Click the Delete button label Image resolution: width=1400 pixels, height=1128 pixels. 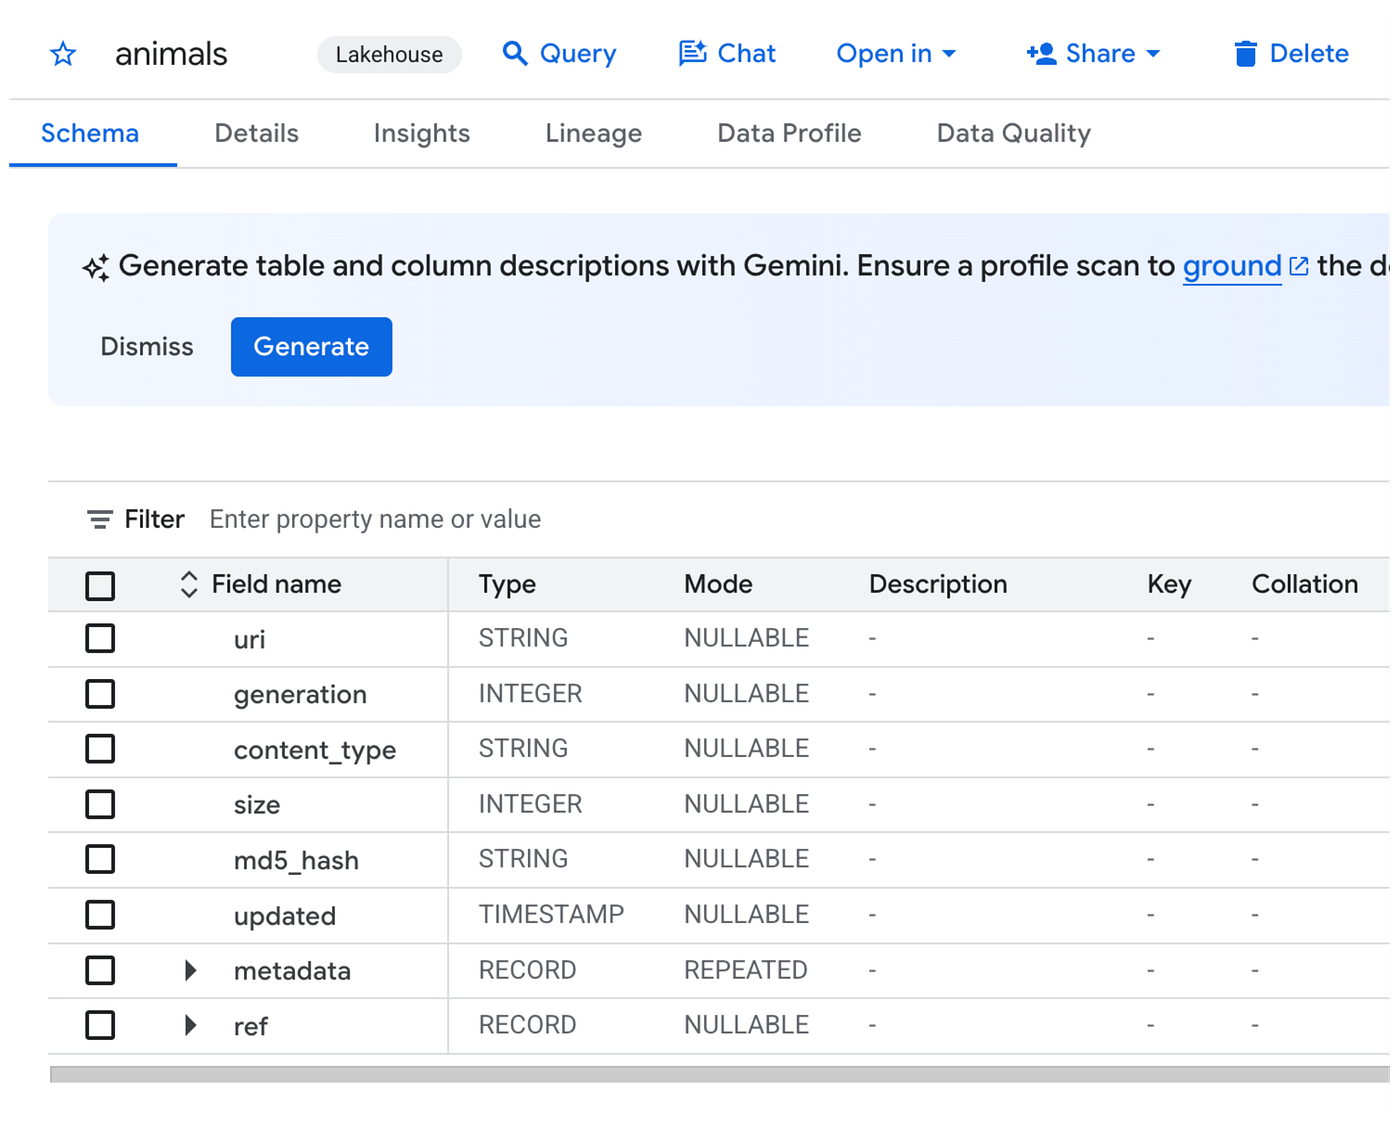[1309, 53]
